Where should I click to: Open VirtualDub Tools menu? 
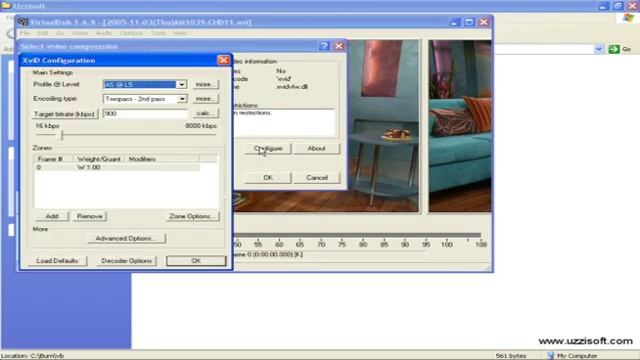coord(158,33)
